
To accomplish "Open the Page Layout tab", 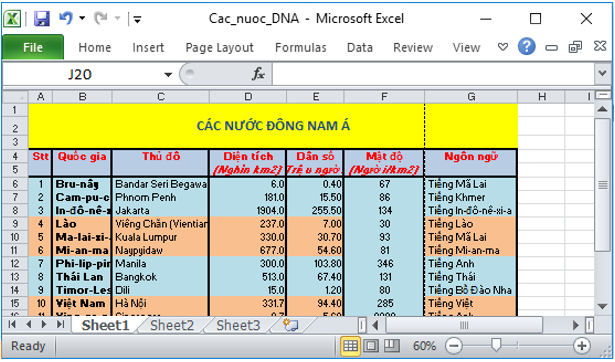I will (x=219, y=47).
